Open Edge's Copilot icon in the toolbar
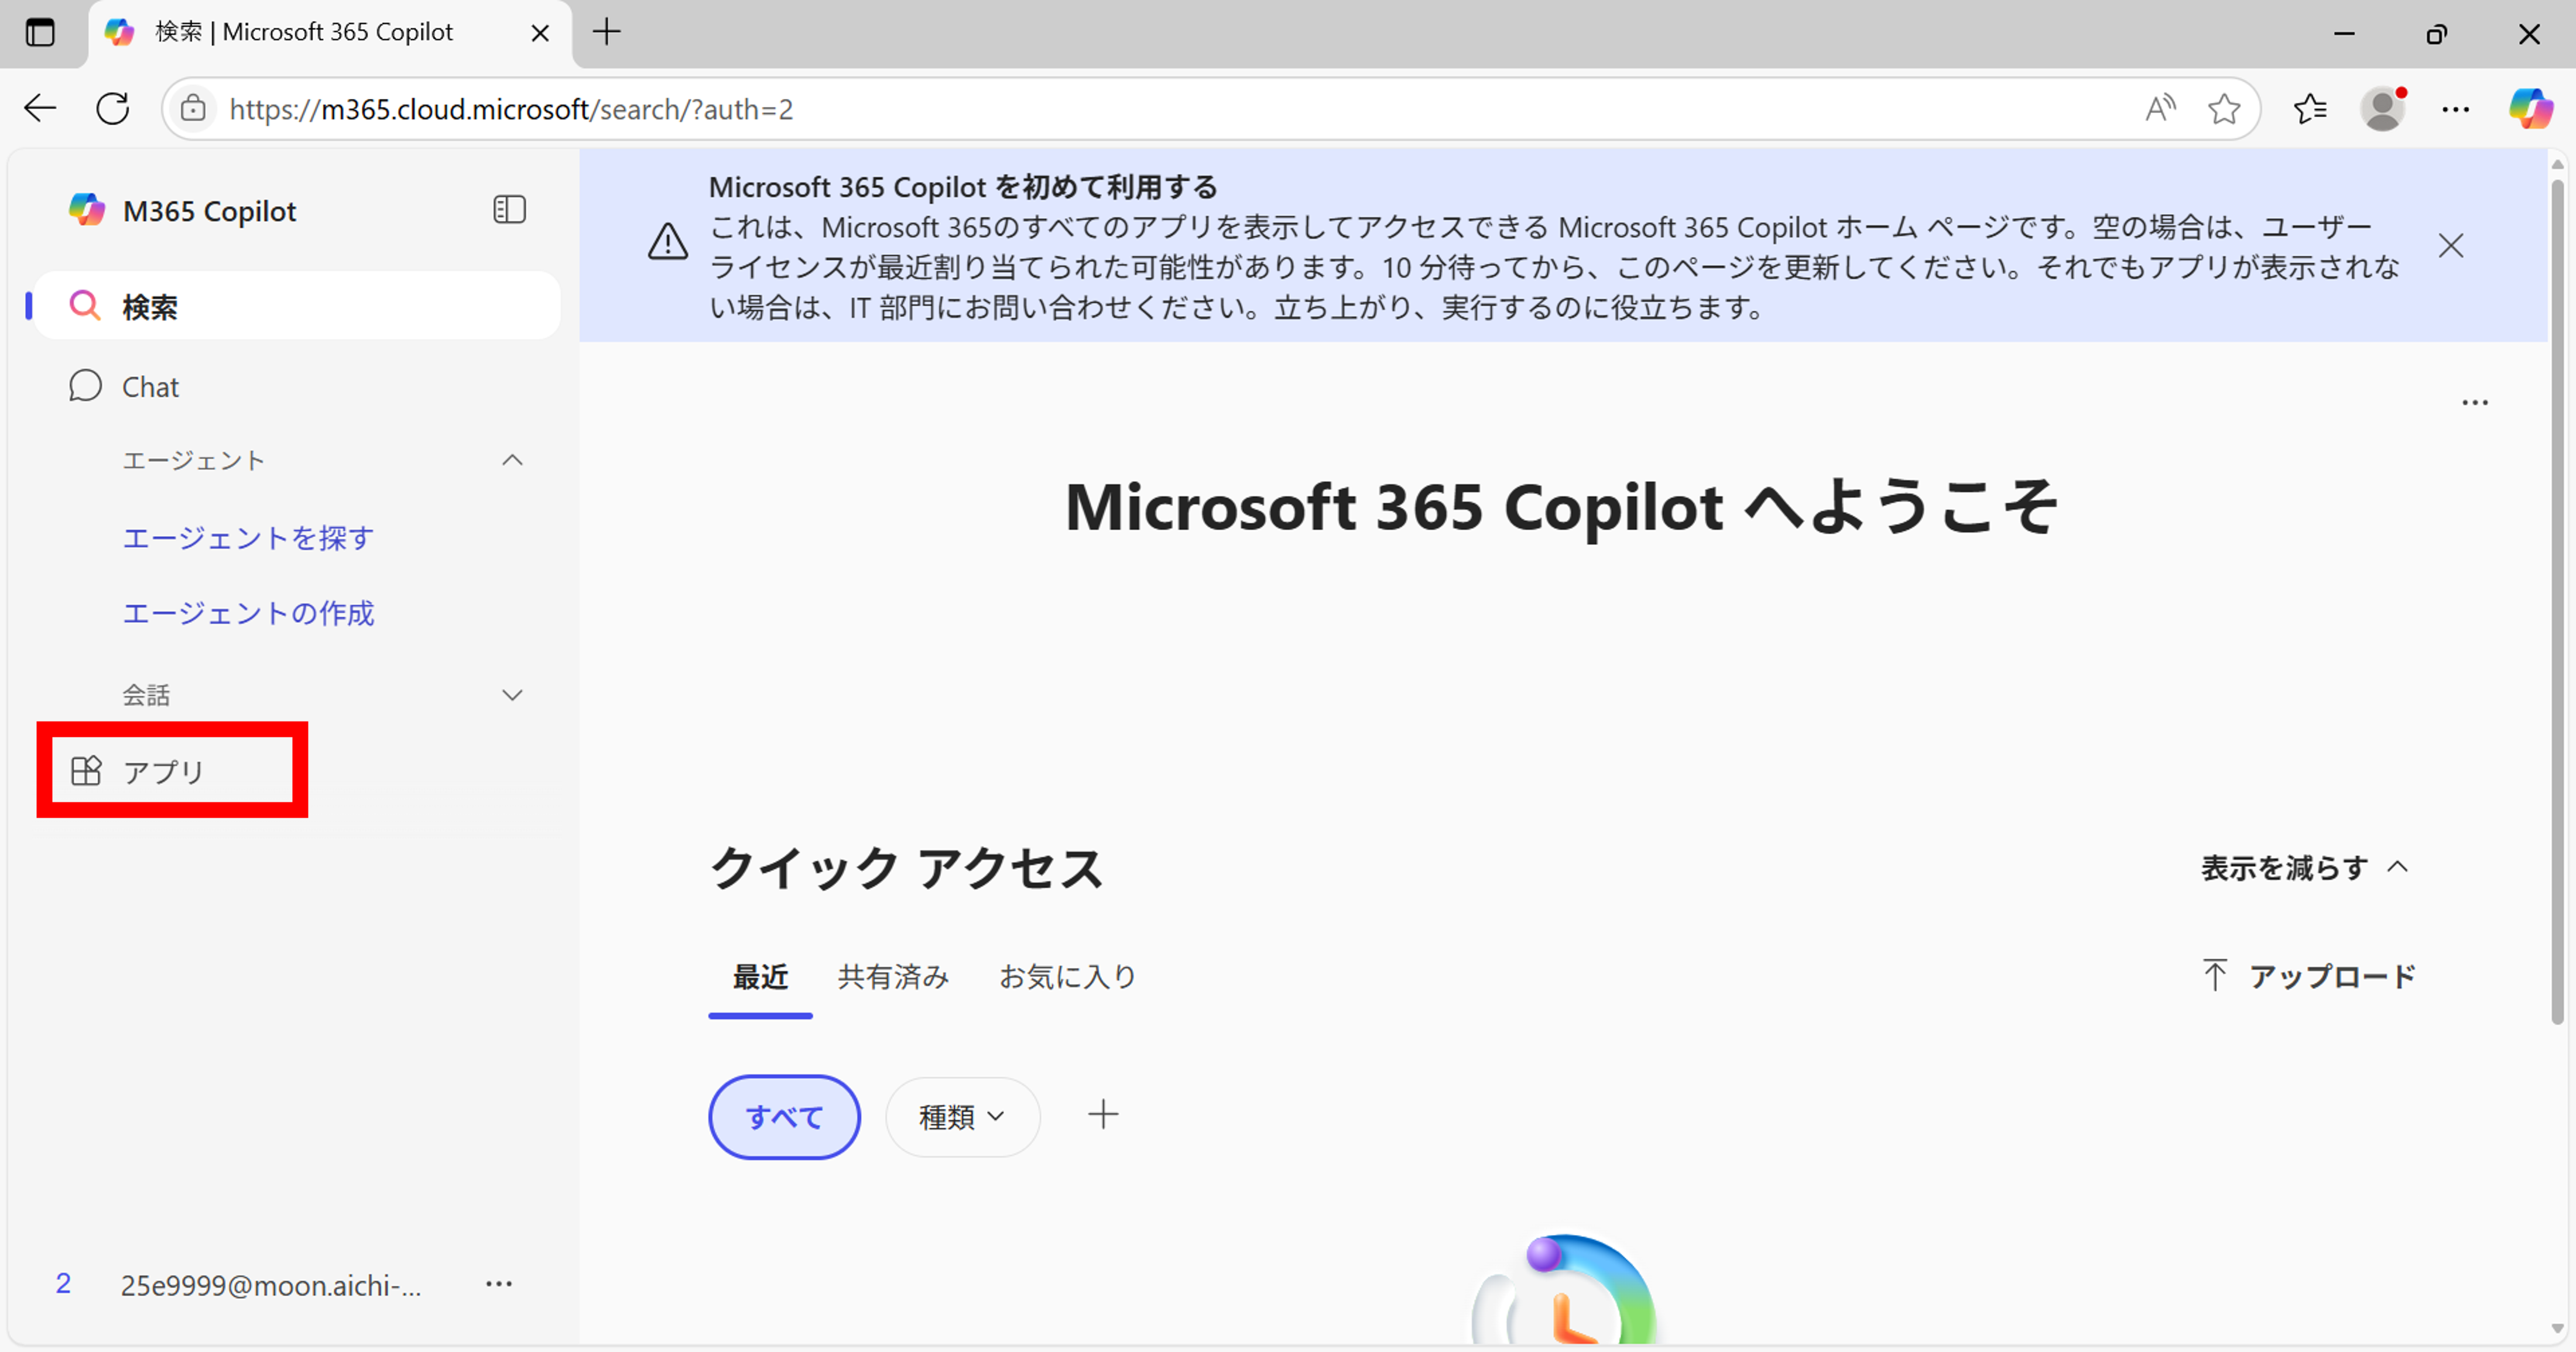This screenshot has width=2576, height=1352. [x=2532, y=108]
